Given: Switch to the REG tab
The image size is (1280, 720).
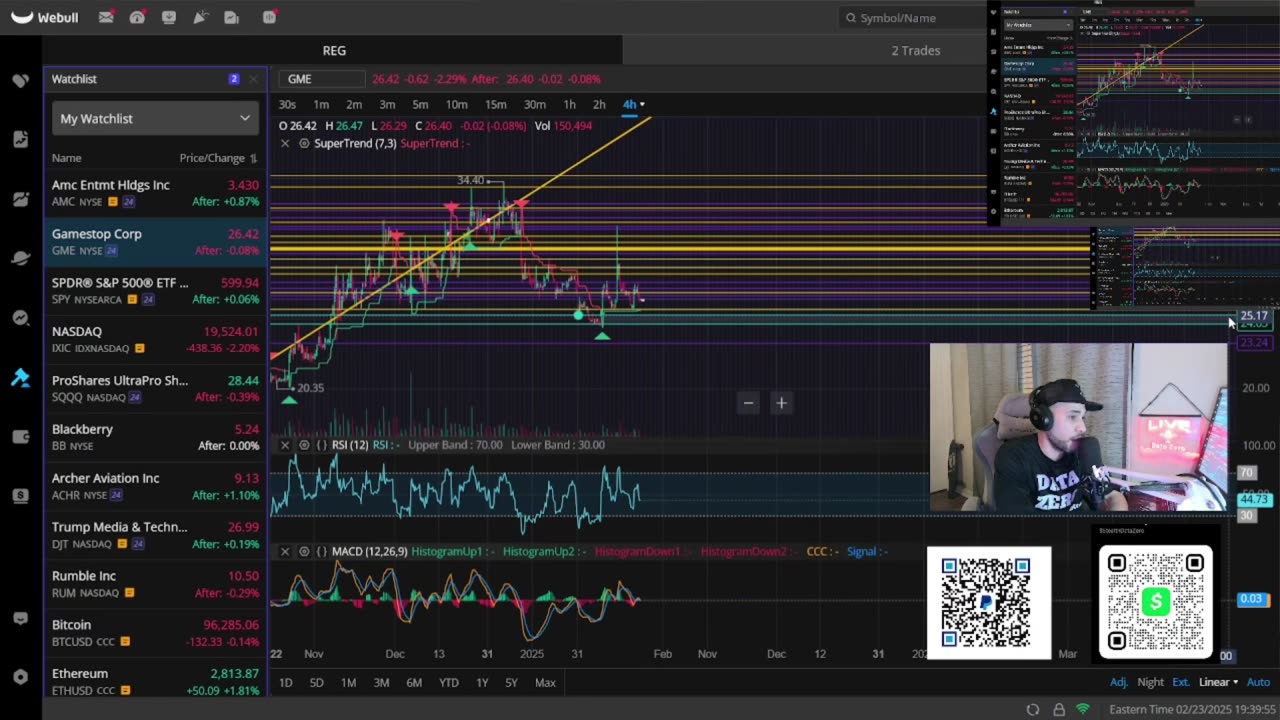Looking at the screenshot, I should click(x=334, y=50).
